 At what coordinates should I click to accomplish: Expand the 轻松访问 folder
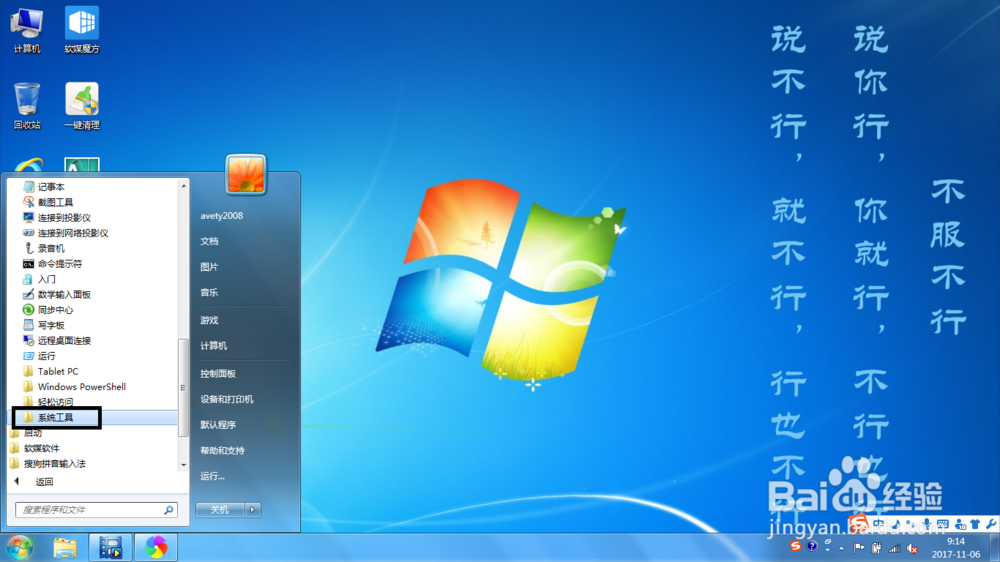click(x=48, y=401)
